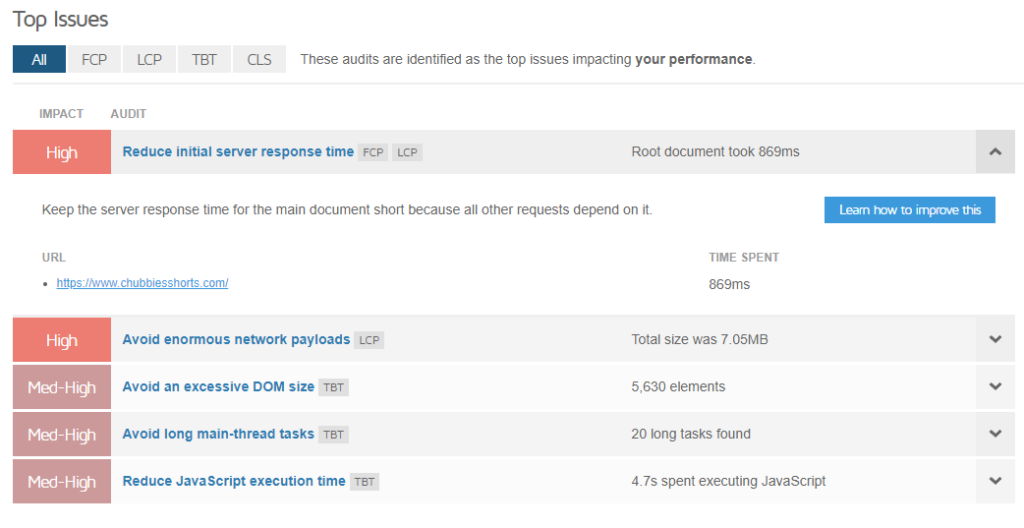Image resolution: width=1024 pixels, height=528 pixels.
Task: Expand the Reduce JavaScript execution time row
Action: (994, 481)
